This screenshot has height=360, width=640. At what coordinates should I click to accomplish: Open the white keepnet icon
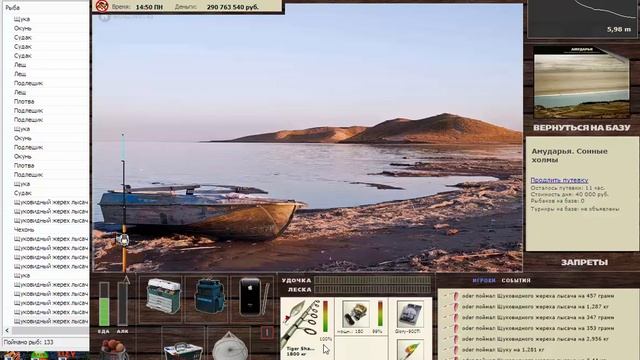tap(230, 346)
